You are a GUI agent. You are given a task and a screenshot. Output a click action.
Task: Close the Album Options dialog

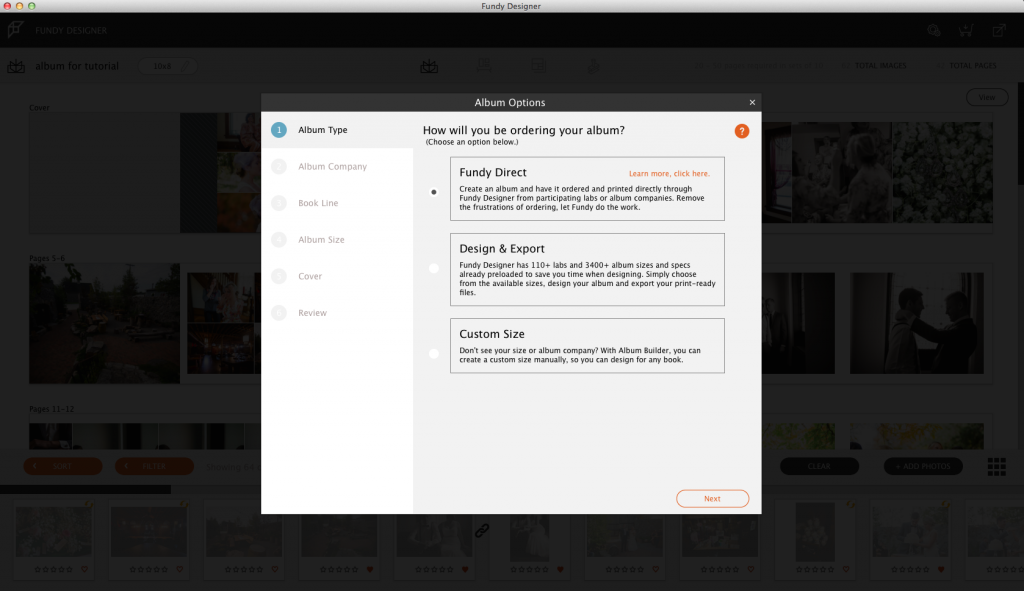tap(752, 102)
